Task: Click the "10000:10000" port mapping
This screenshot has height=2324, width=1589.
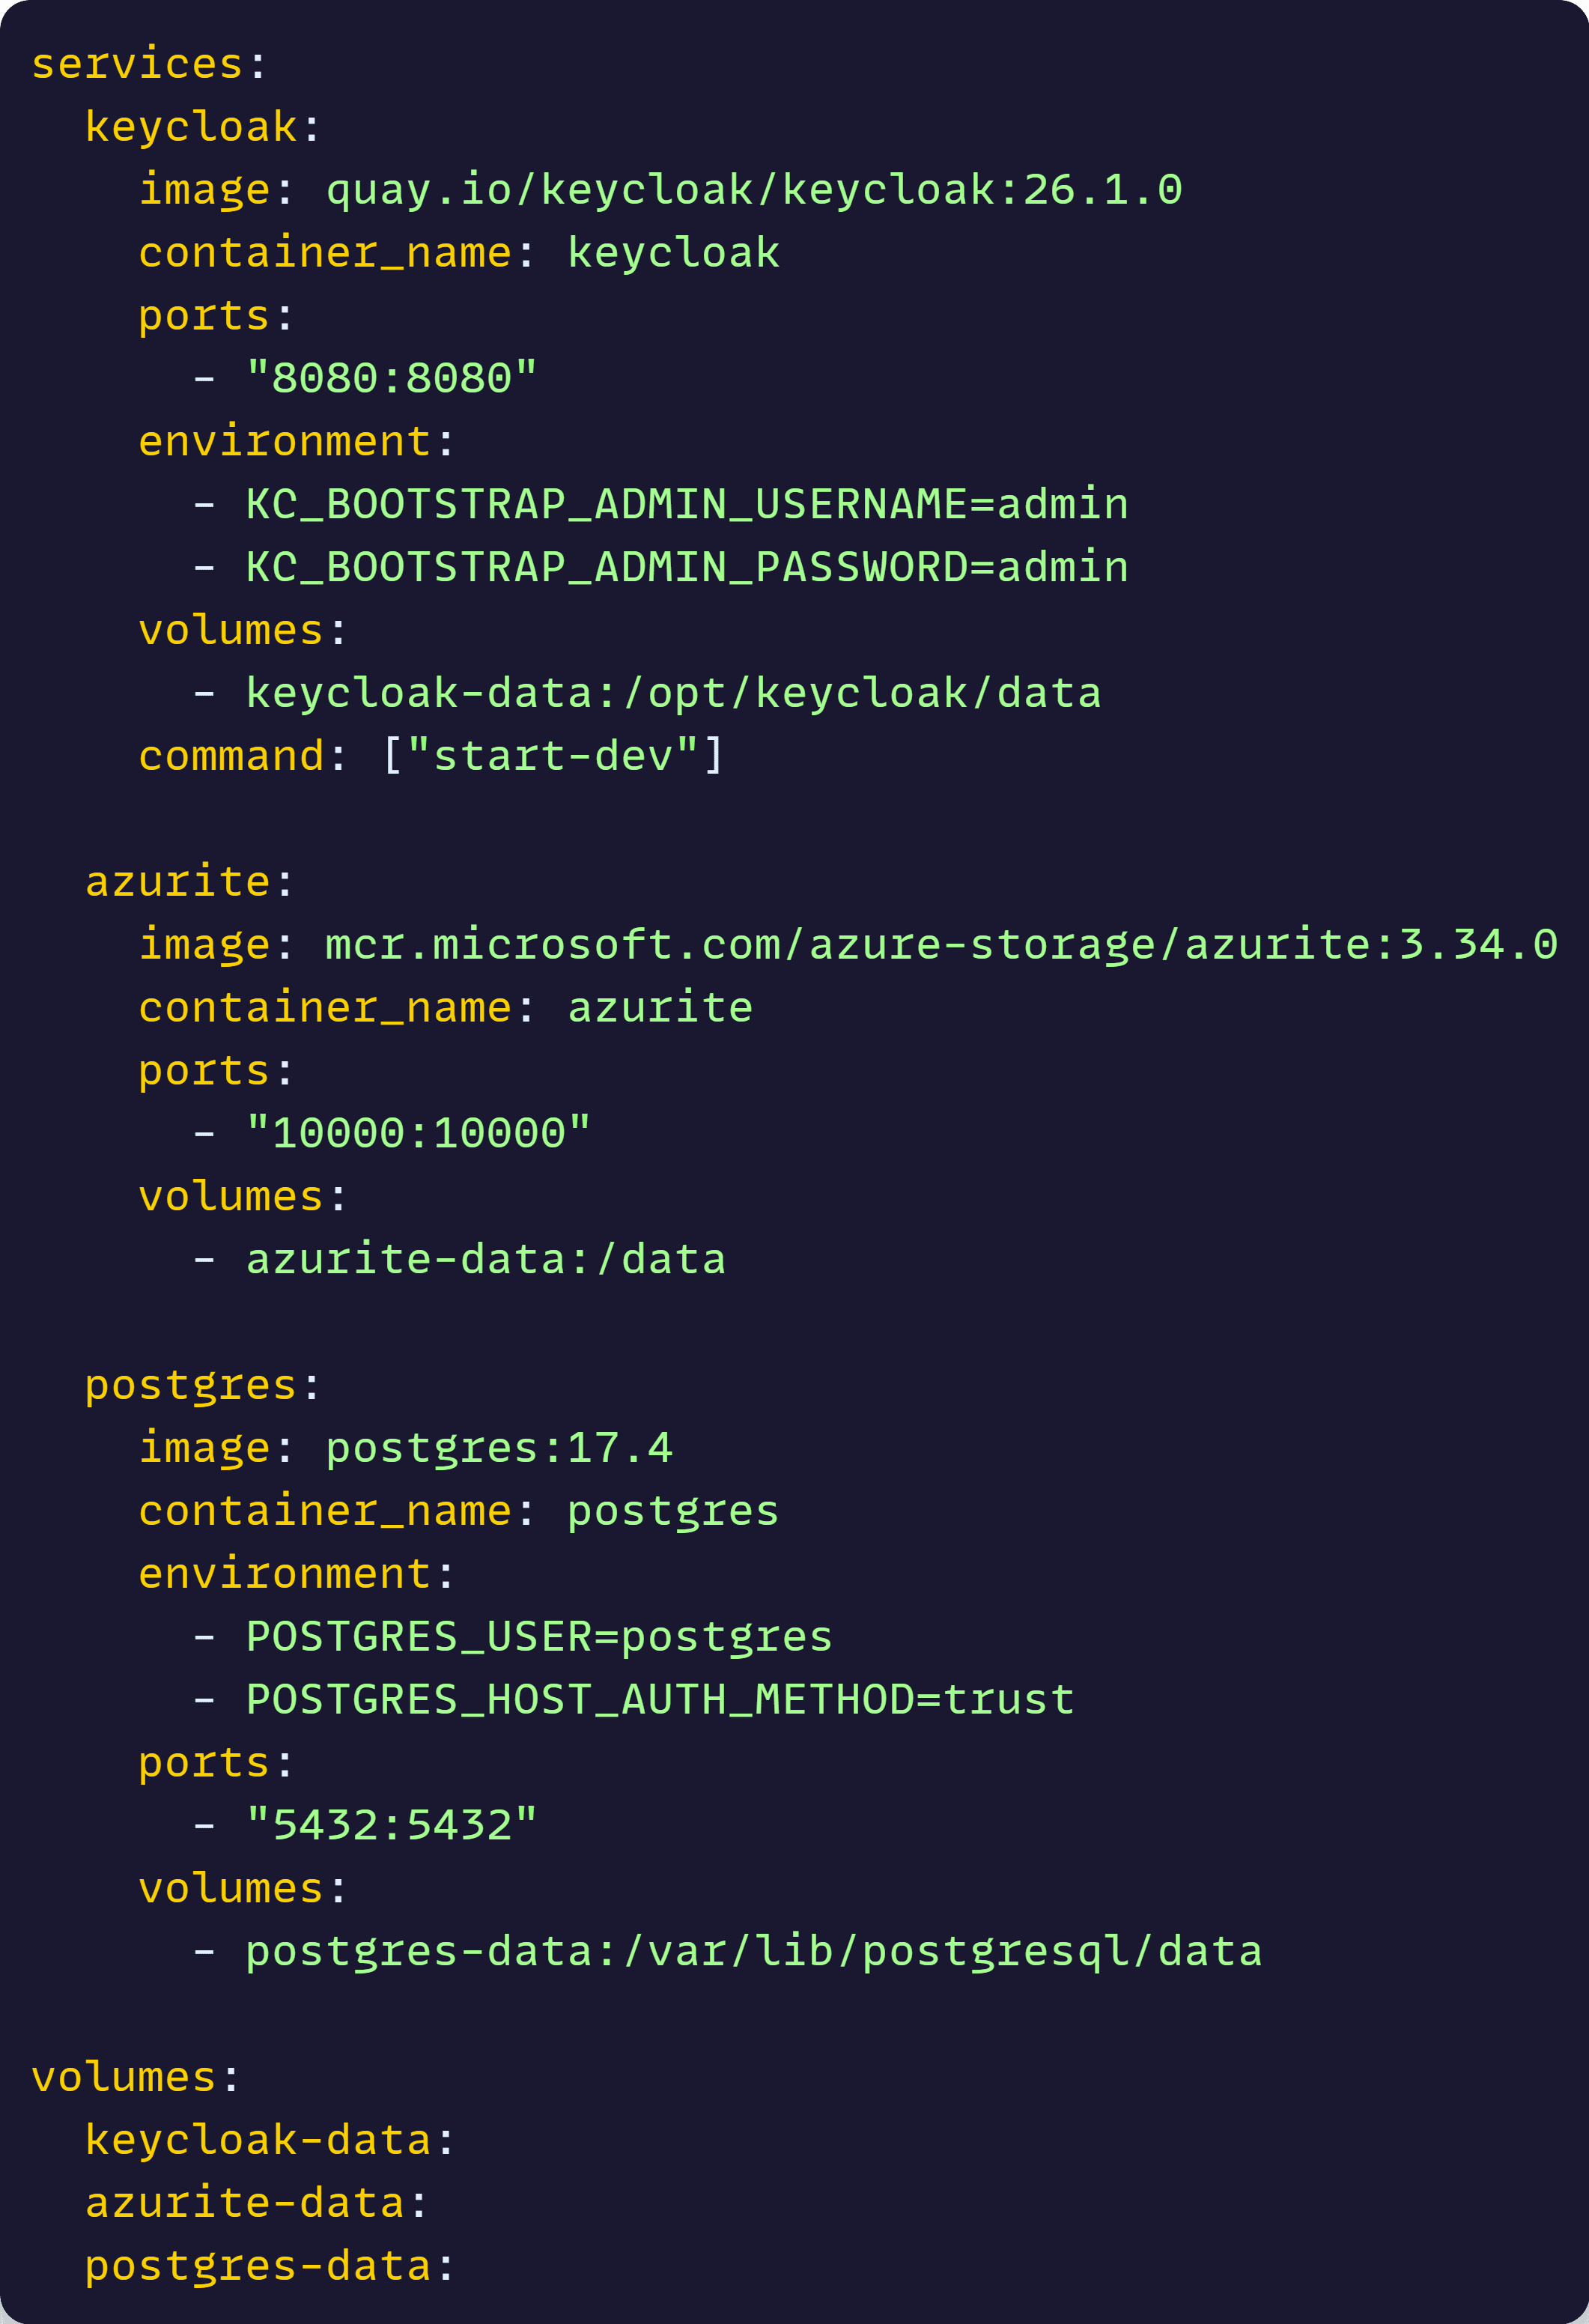Action: click(x=419, y=1133)
